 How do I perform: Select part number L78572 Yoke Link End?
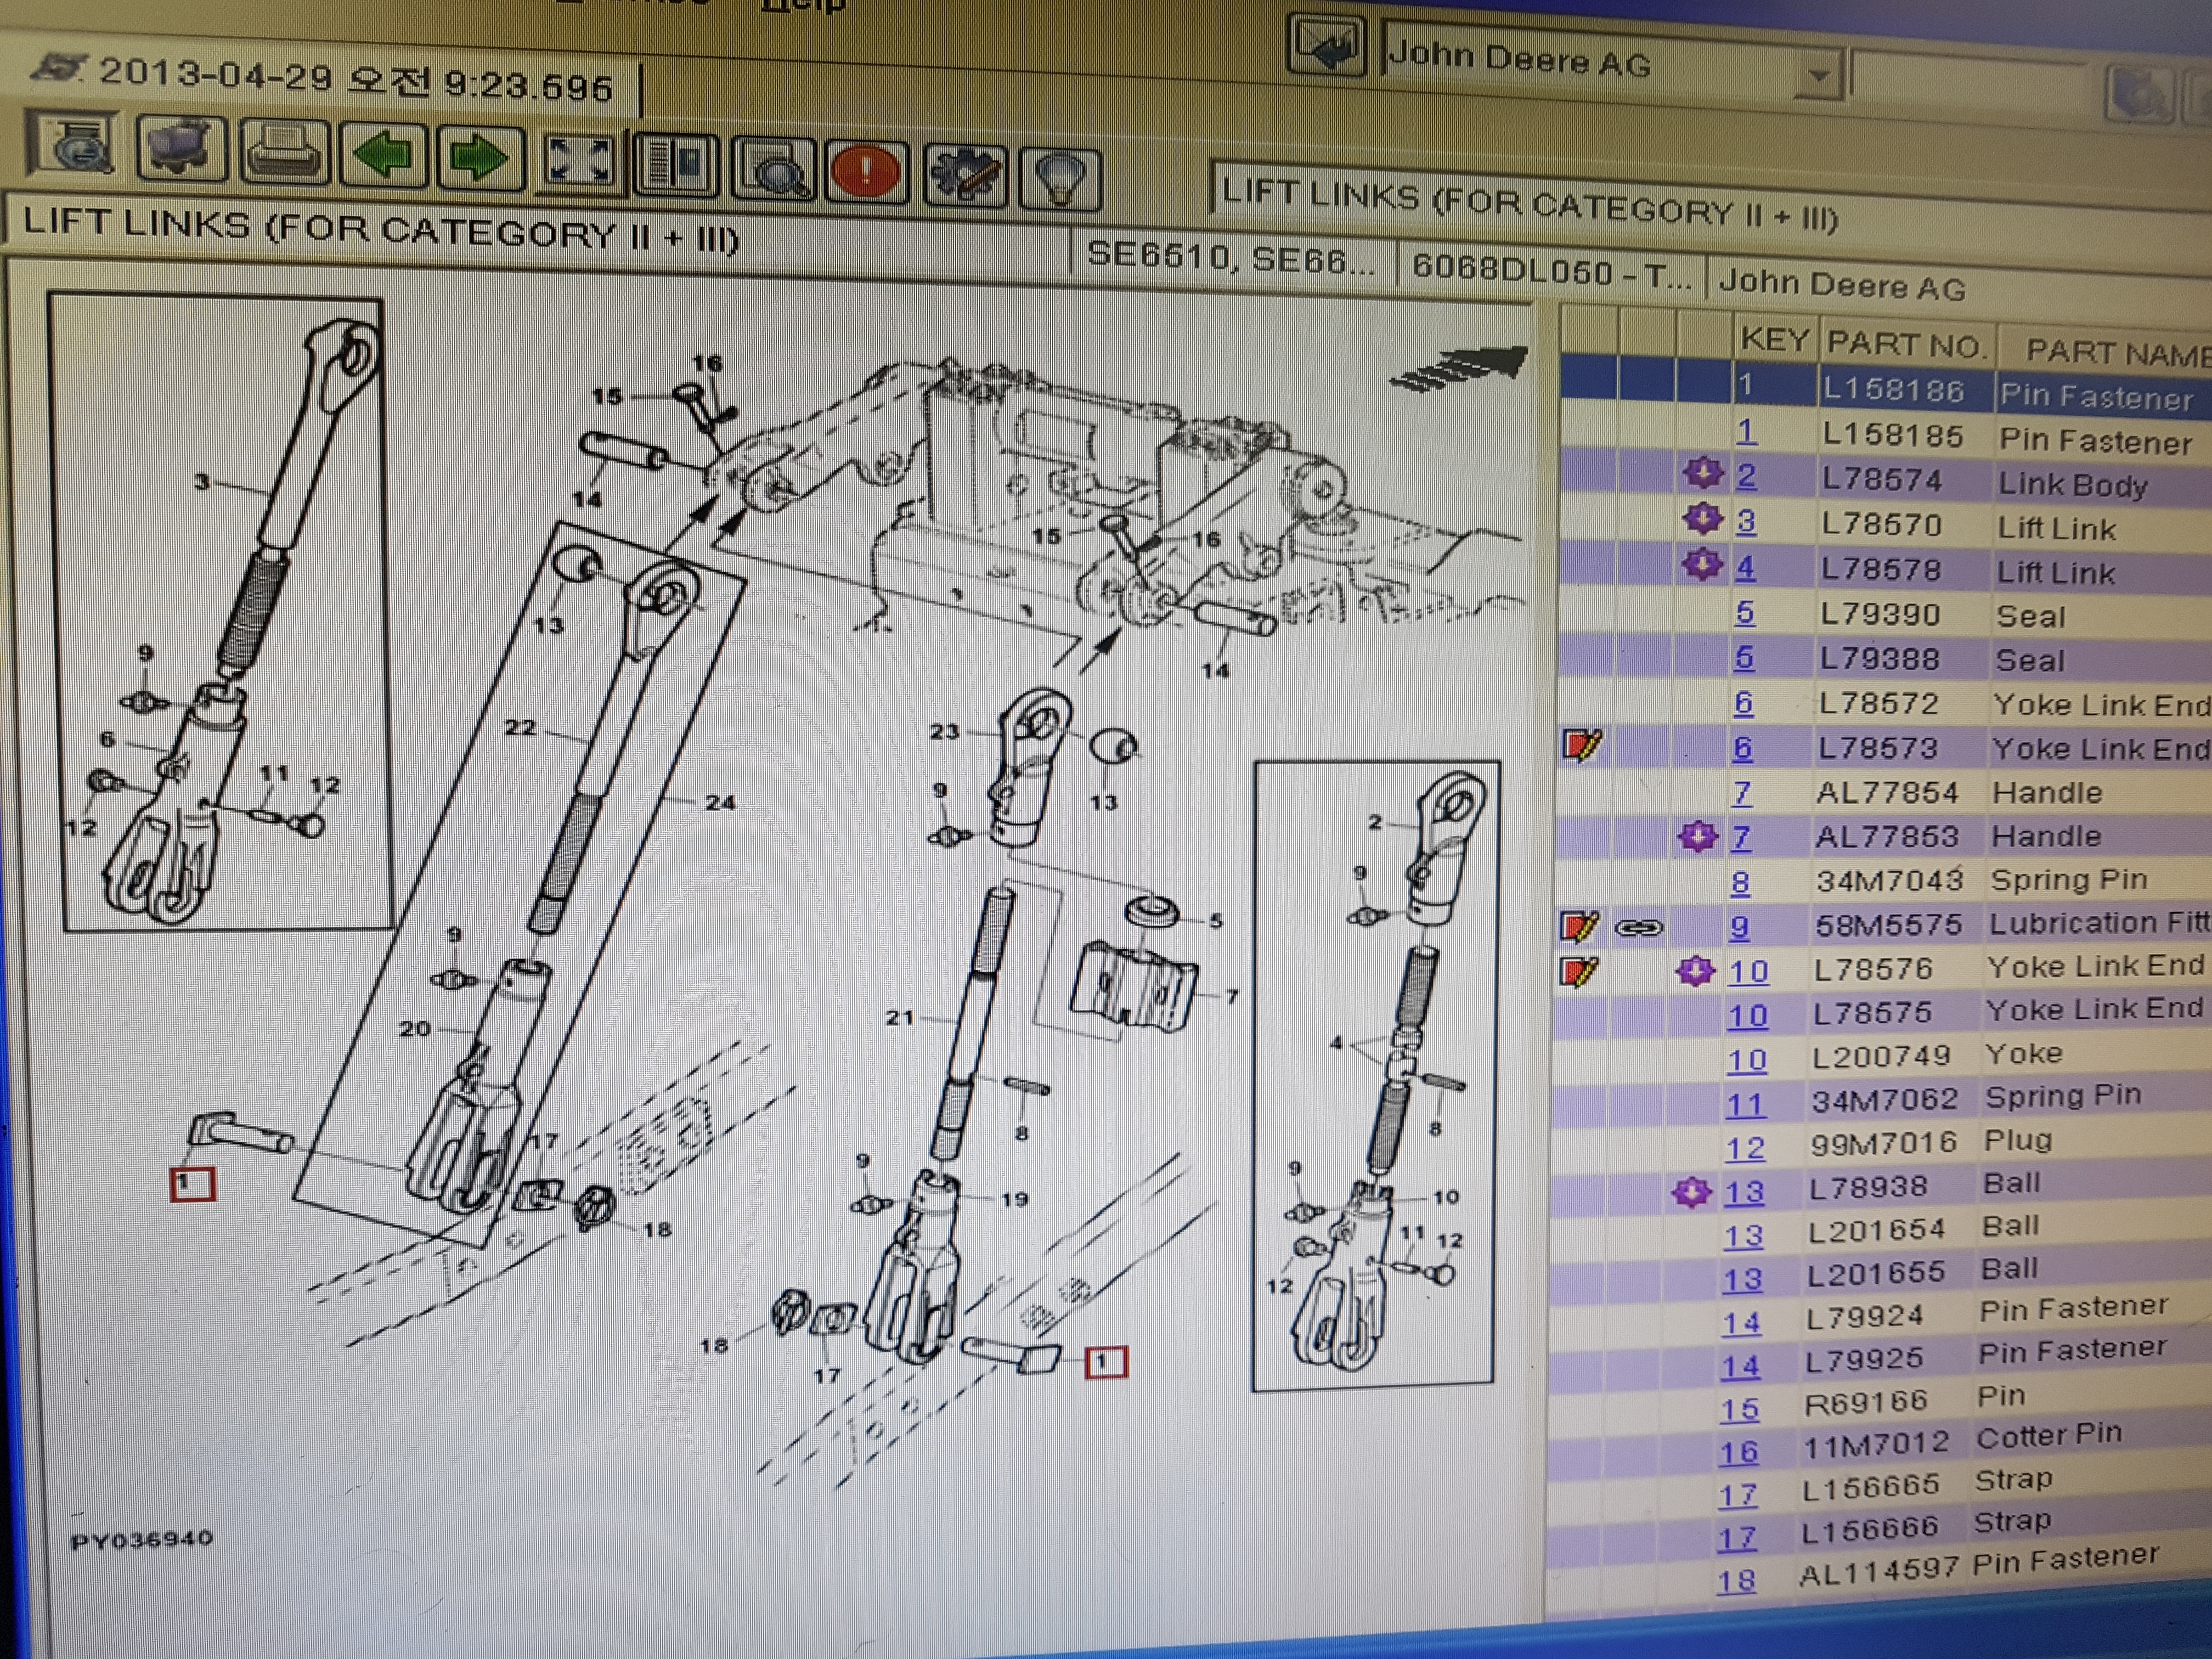(x=1878, y=703)
